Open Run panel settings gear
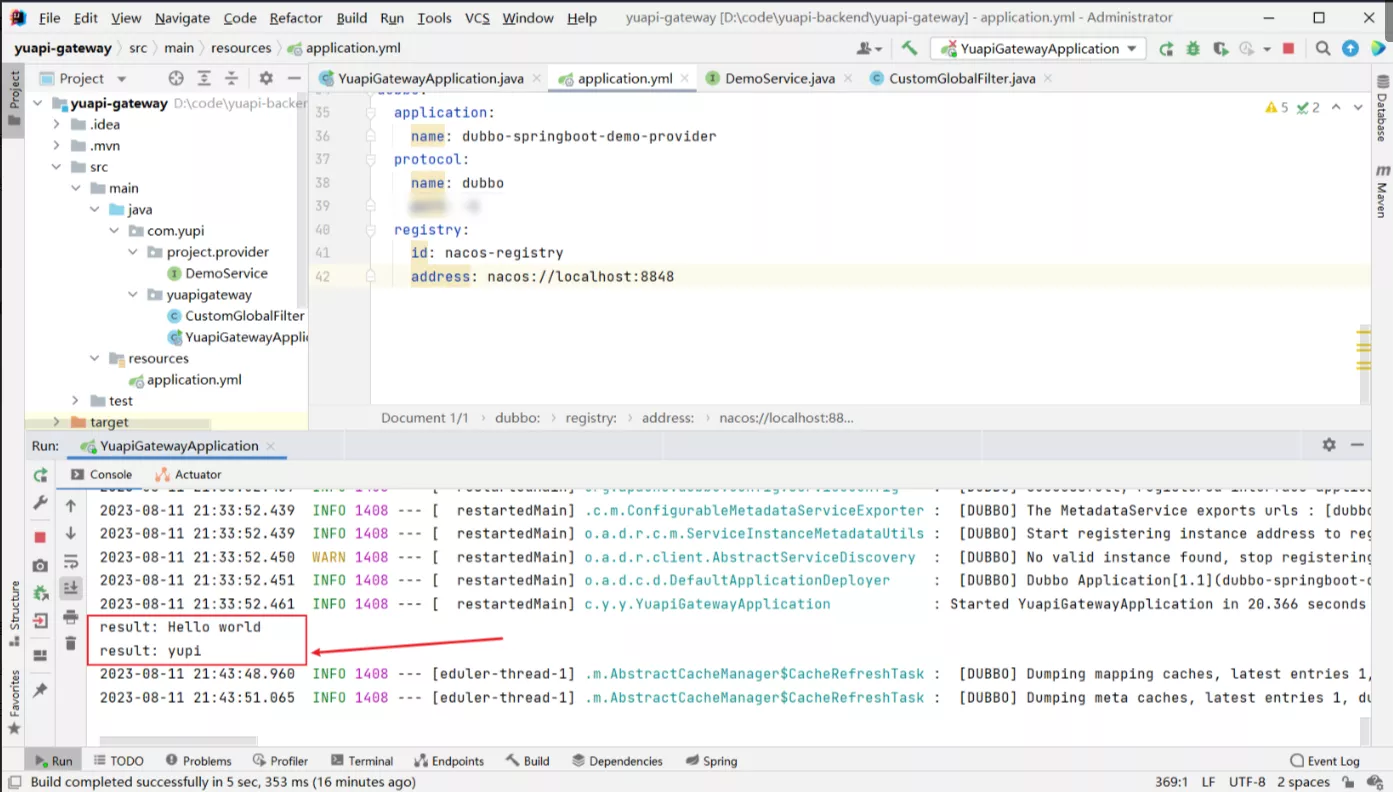 click(1329, 445)
